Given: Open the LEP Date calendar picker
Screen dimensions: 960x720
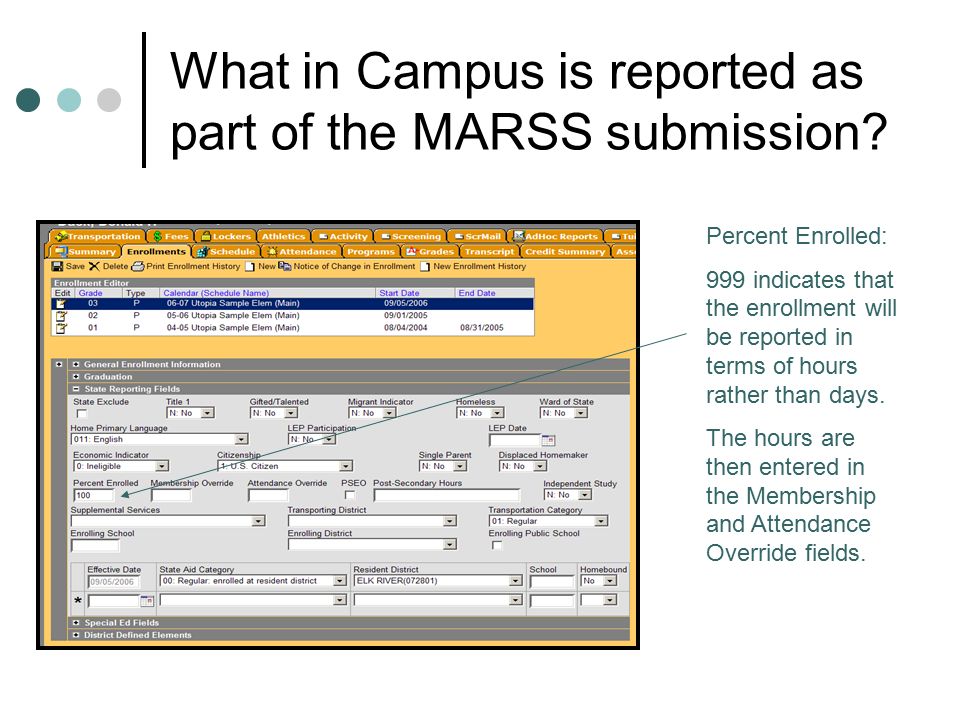Looking at the screenshot, I should click(549, 440).
